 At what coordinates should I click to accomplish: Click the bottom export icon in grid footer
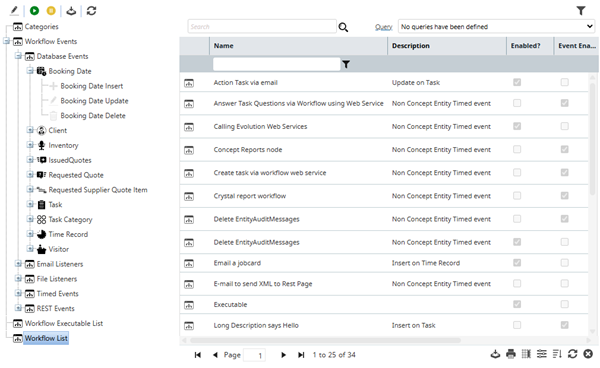[495, 354]
